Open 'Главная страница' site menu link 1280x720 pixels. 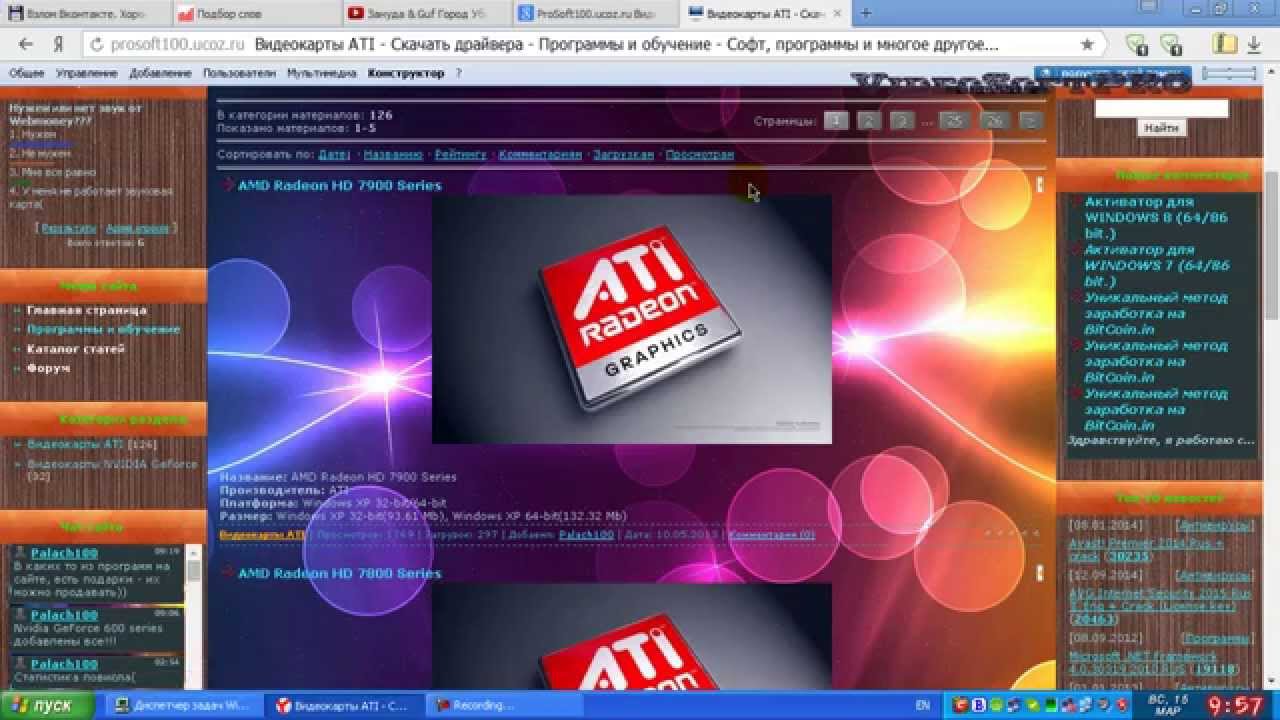(x=87, y=310)
